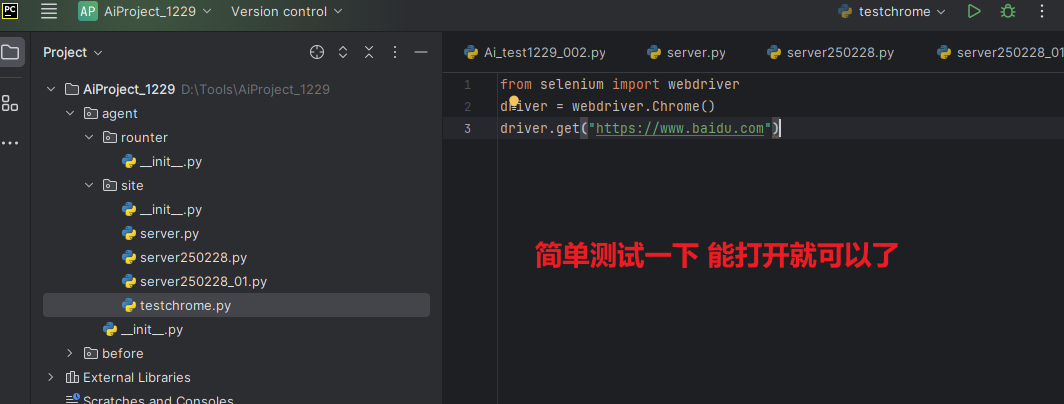Open the testchrome run configuration dropdown
This screenshot has width=1064, height=404.
pyautogui.click(x=892, y=12)
